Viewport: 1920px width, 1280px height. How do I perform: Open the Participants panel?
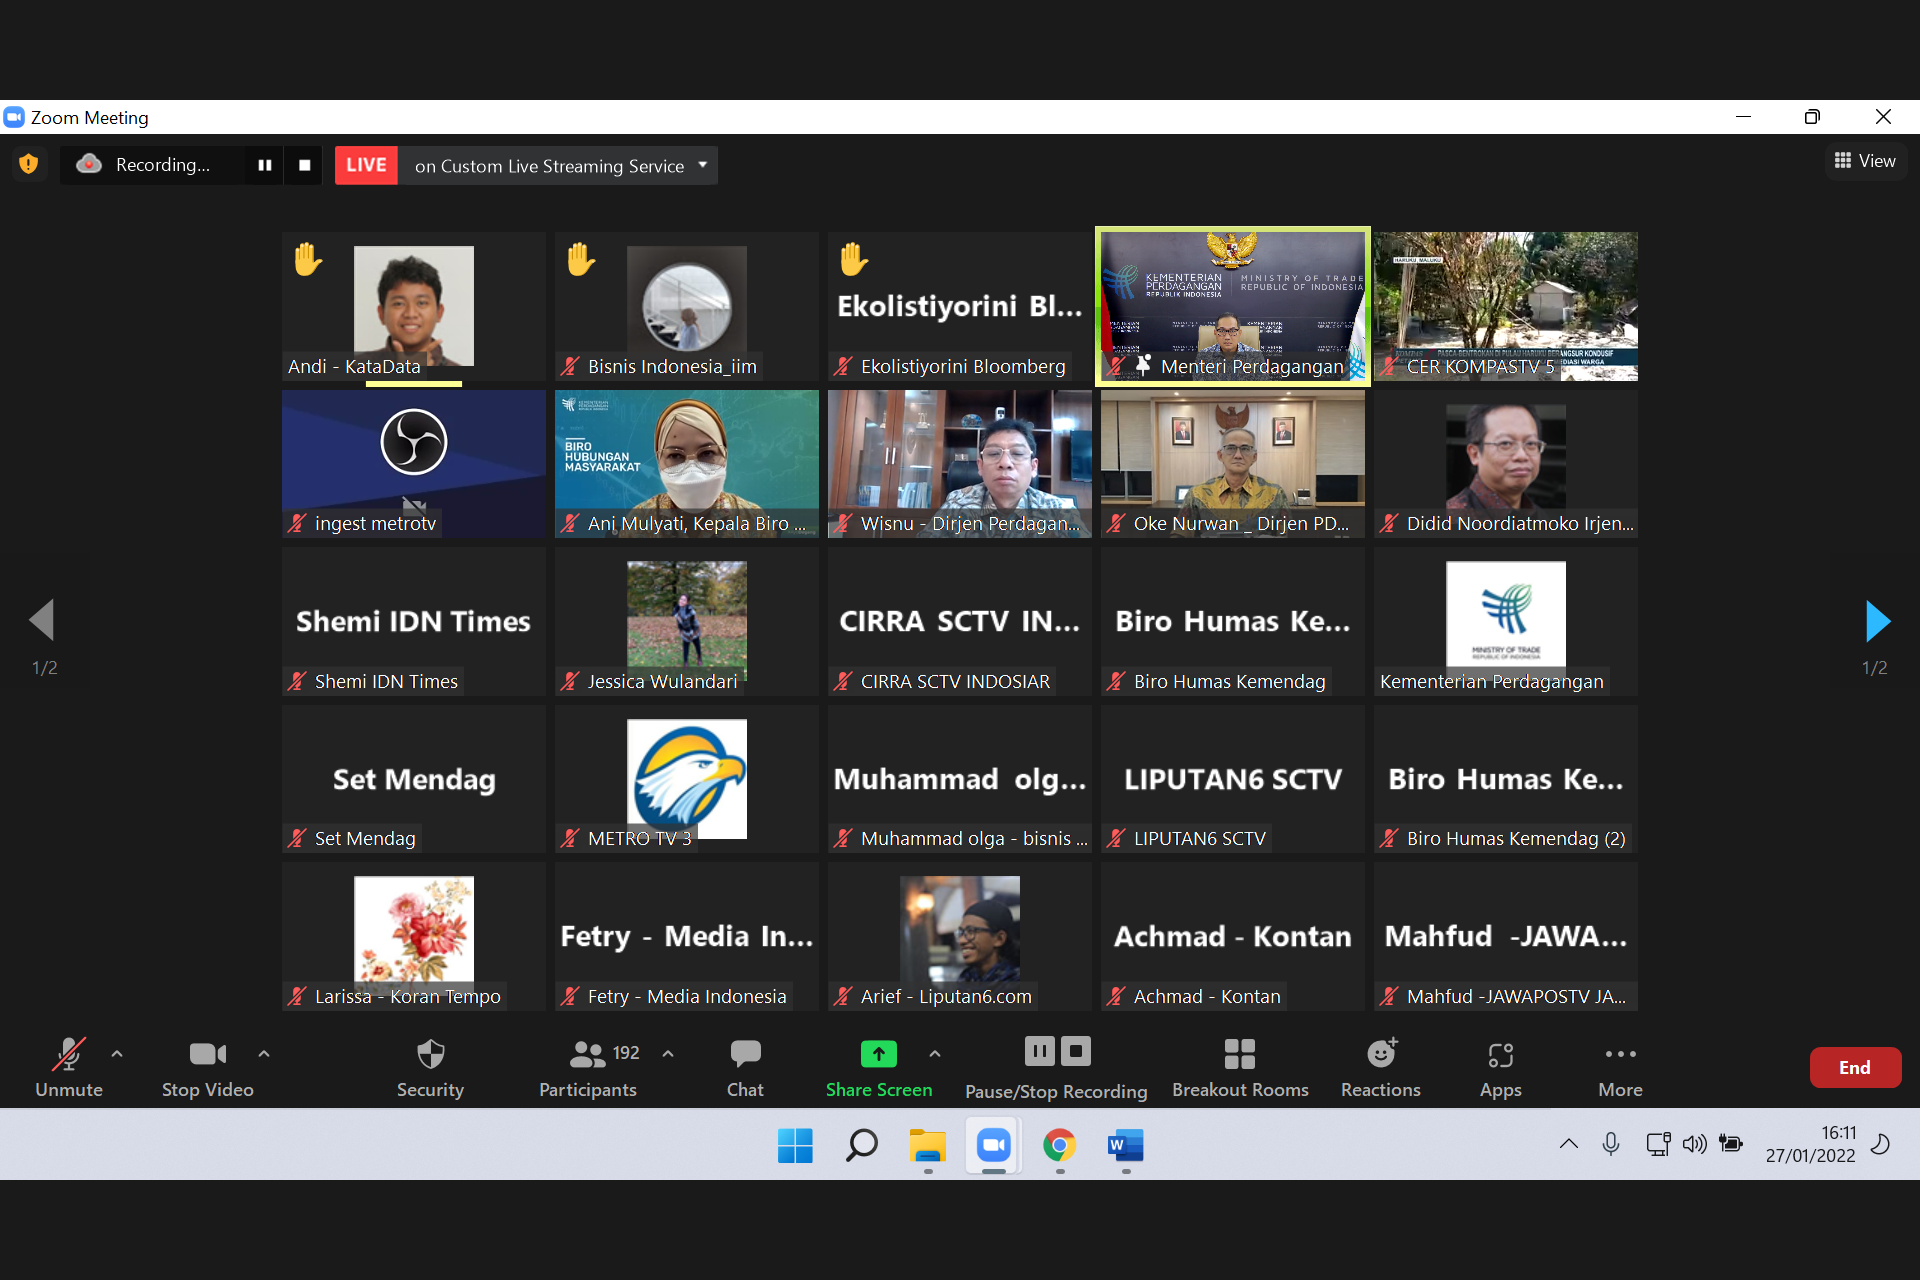[x=588, y=1066]
